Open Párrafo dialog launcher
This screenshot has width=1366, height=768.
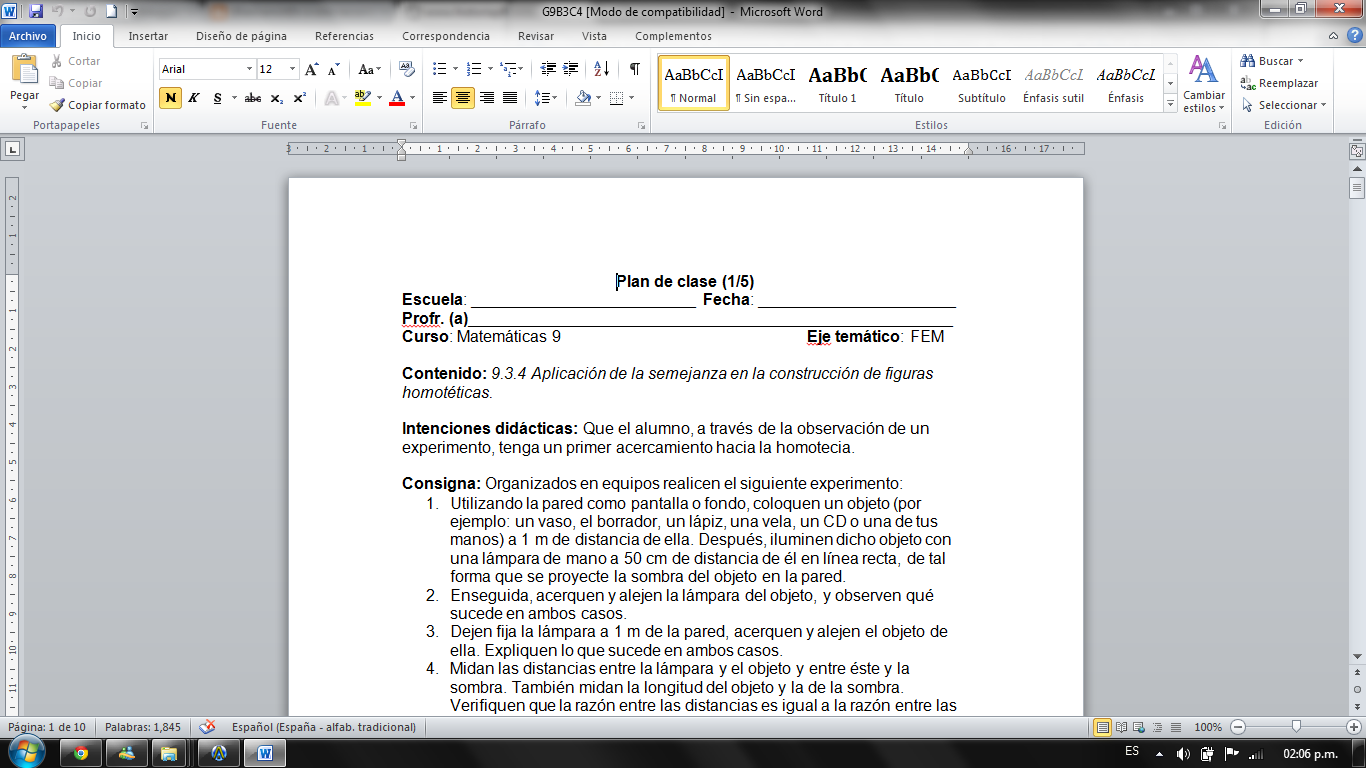[644, 126]
